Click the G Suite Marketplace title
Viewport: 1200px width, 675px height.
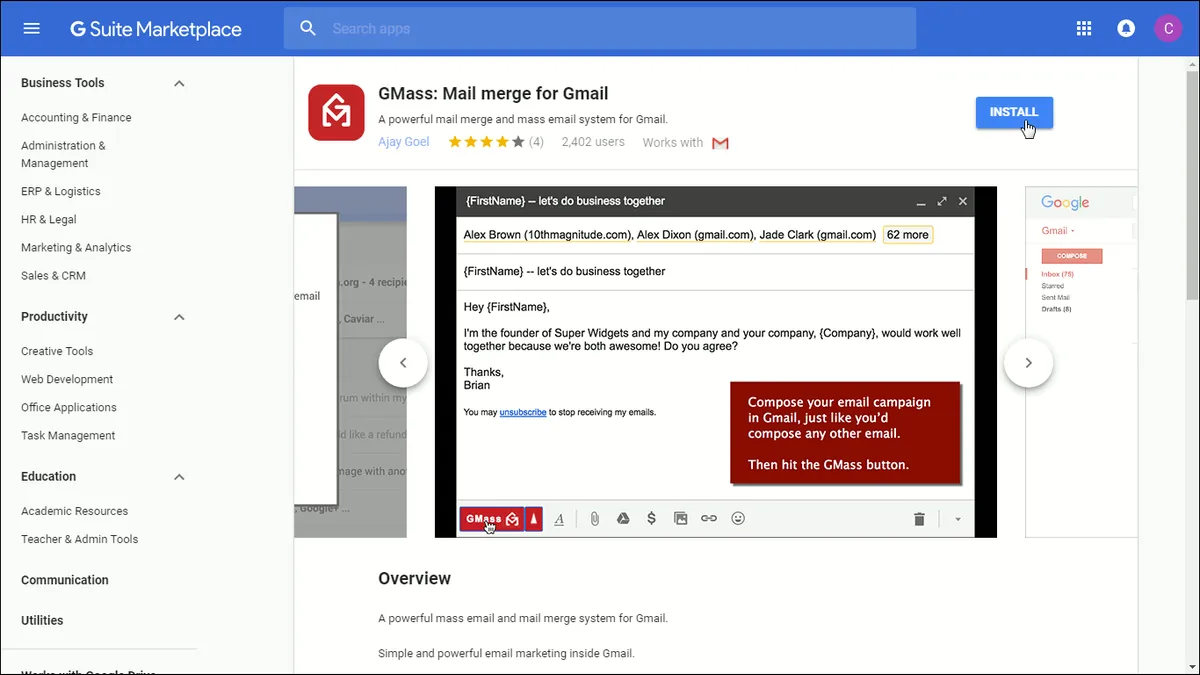[156, 29]
